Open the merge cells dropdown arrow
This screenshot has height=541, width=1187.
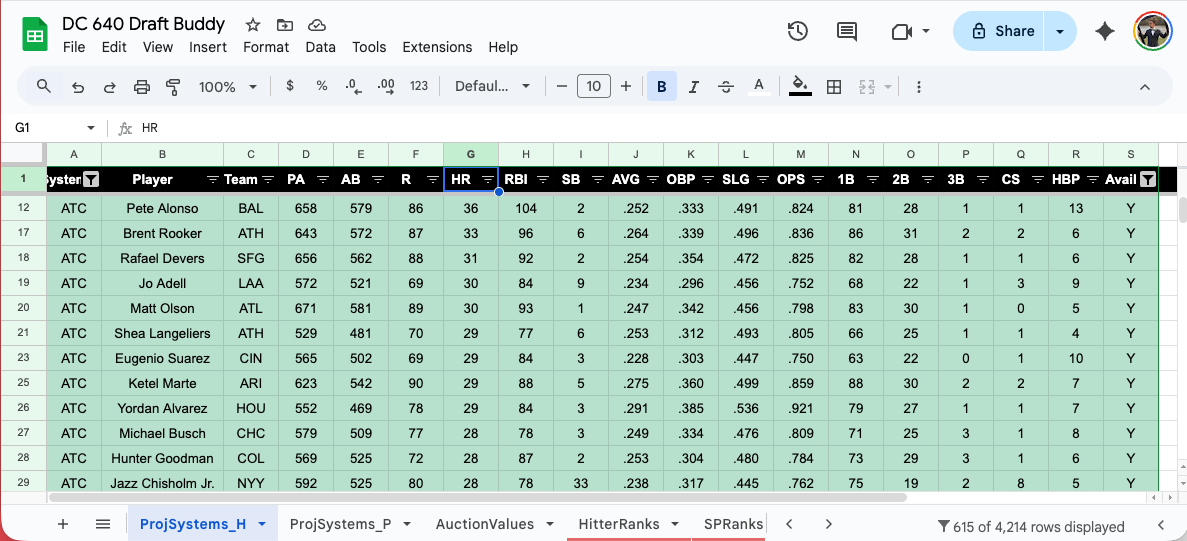(887, 86)
